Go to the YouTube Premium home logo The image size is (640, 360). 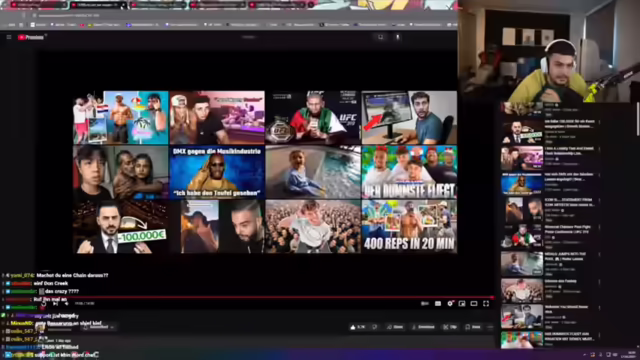tap(31, 37)
